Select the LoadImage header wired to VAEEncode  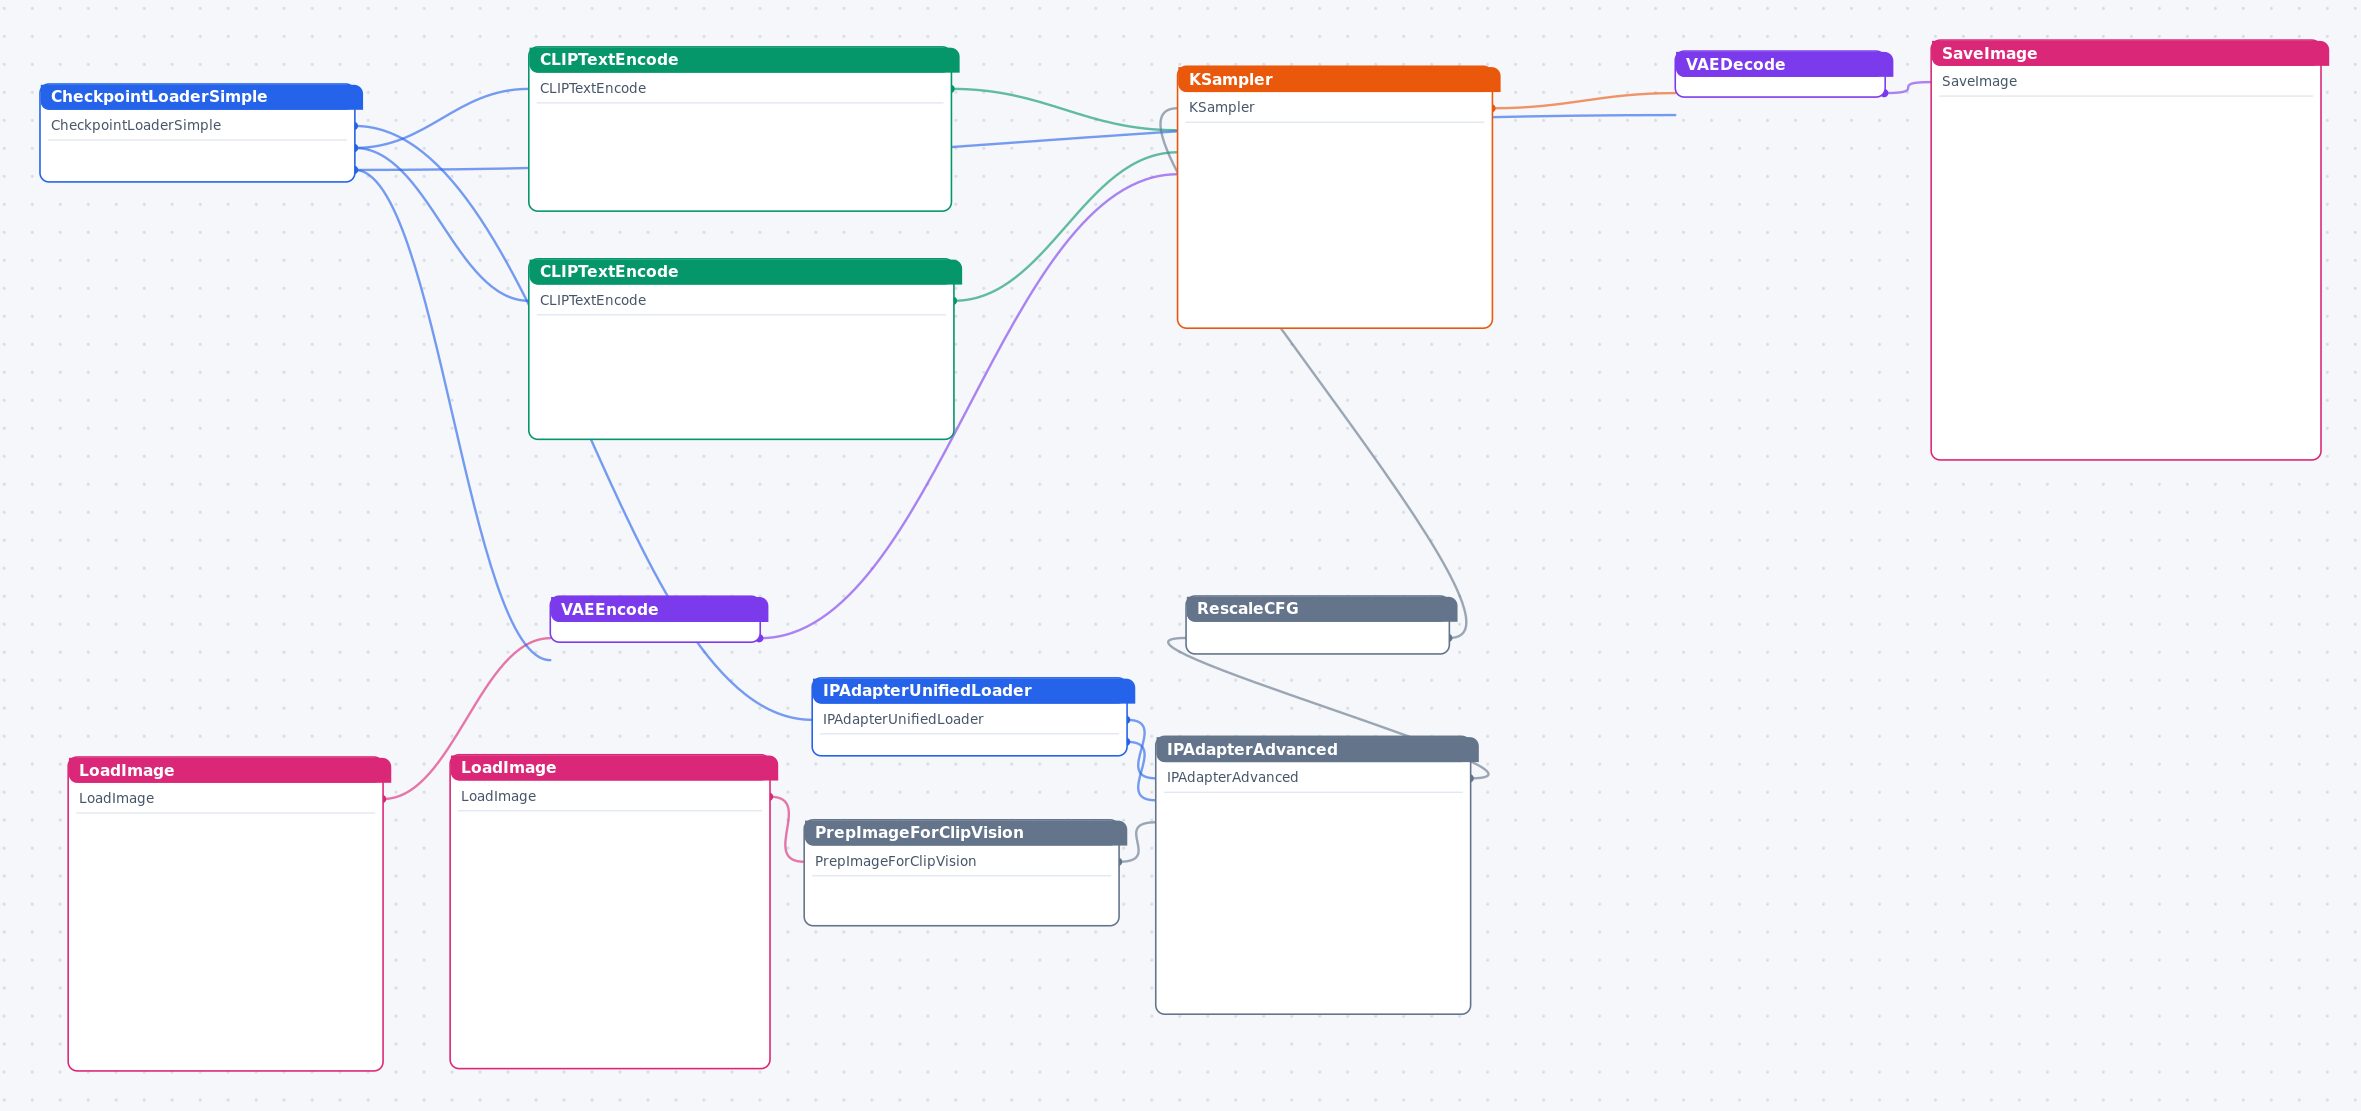229,770
